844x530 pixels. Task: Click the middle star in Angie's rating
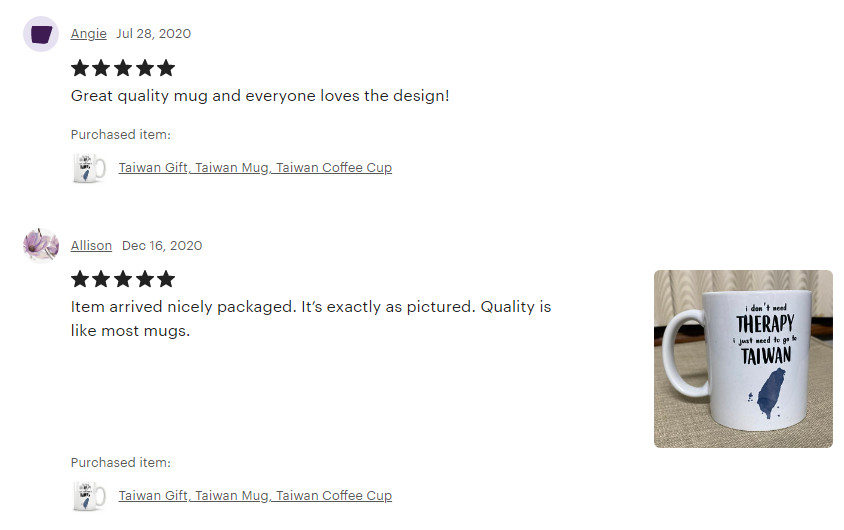123,68
